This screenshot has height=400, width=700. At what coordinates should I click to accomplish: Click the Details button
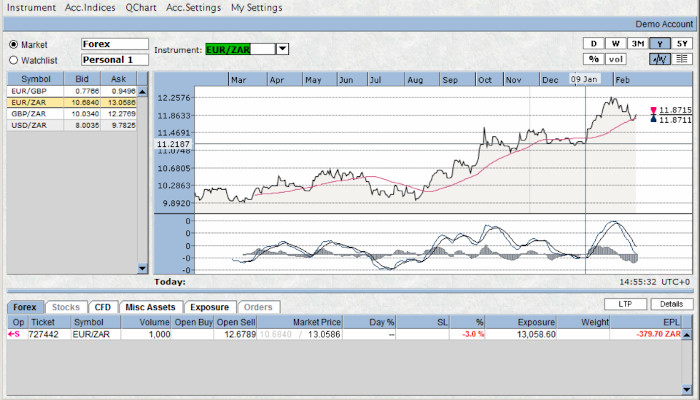click(671, 303)
